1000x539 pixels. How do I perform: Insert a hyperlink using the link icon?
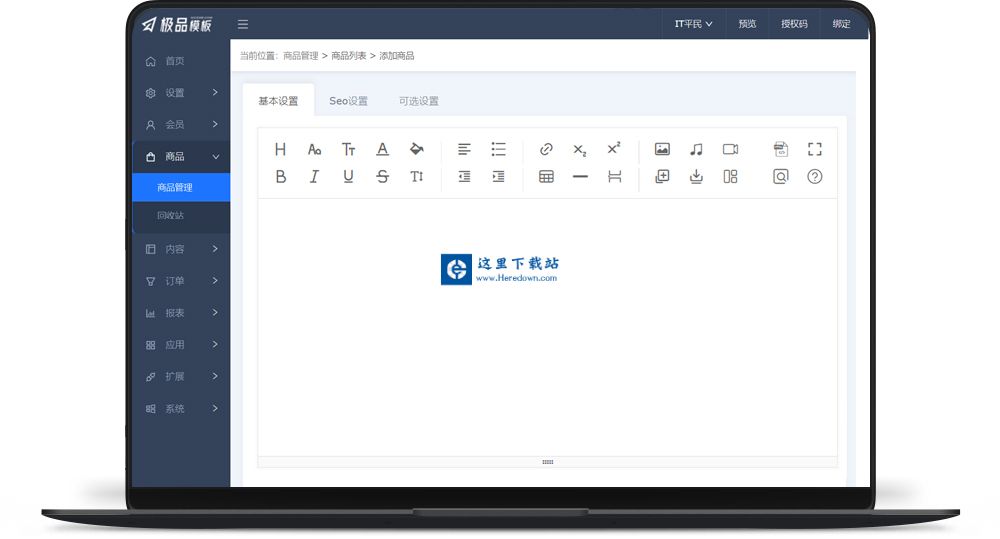[x=546, y=149]
